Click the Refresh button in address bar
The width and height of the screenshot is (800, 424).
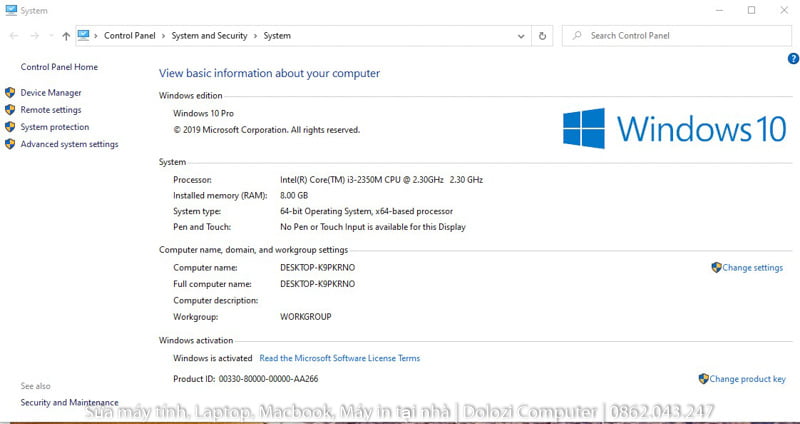tap(542, 36)
